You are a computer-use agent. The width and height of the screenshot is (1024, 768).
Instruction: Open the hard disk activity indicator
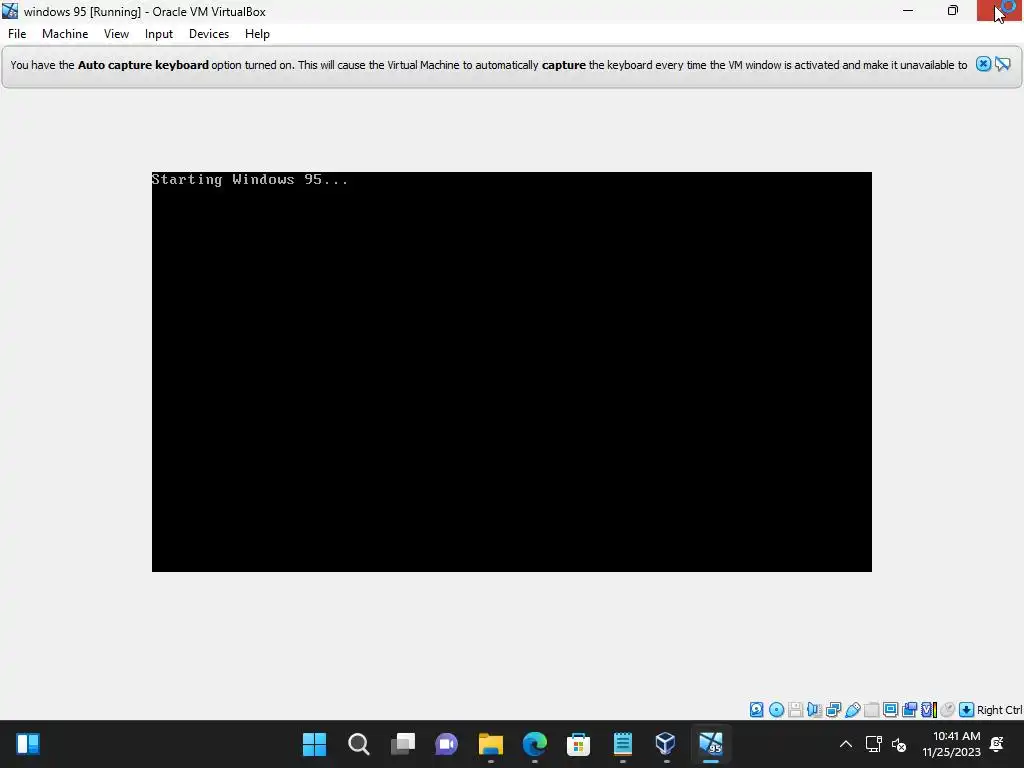tap(756, 710)
